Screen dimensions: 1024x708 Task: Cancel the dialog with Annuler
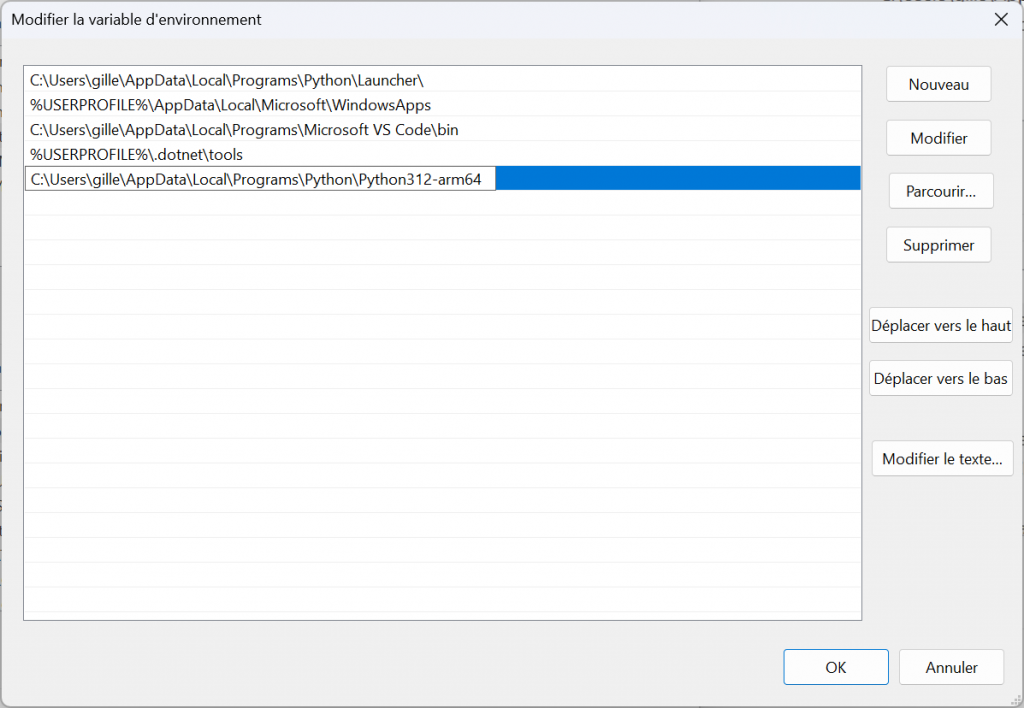[950, 667]
